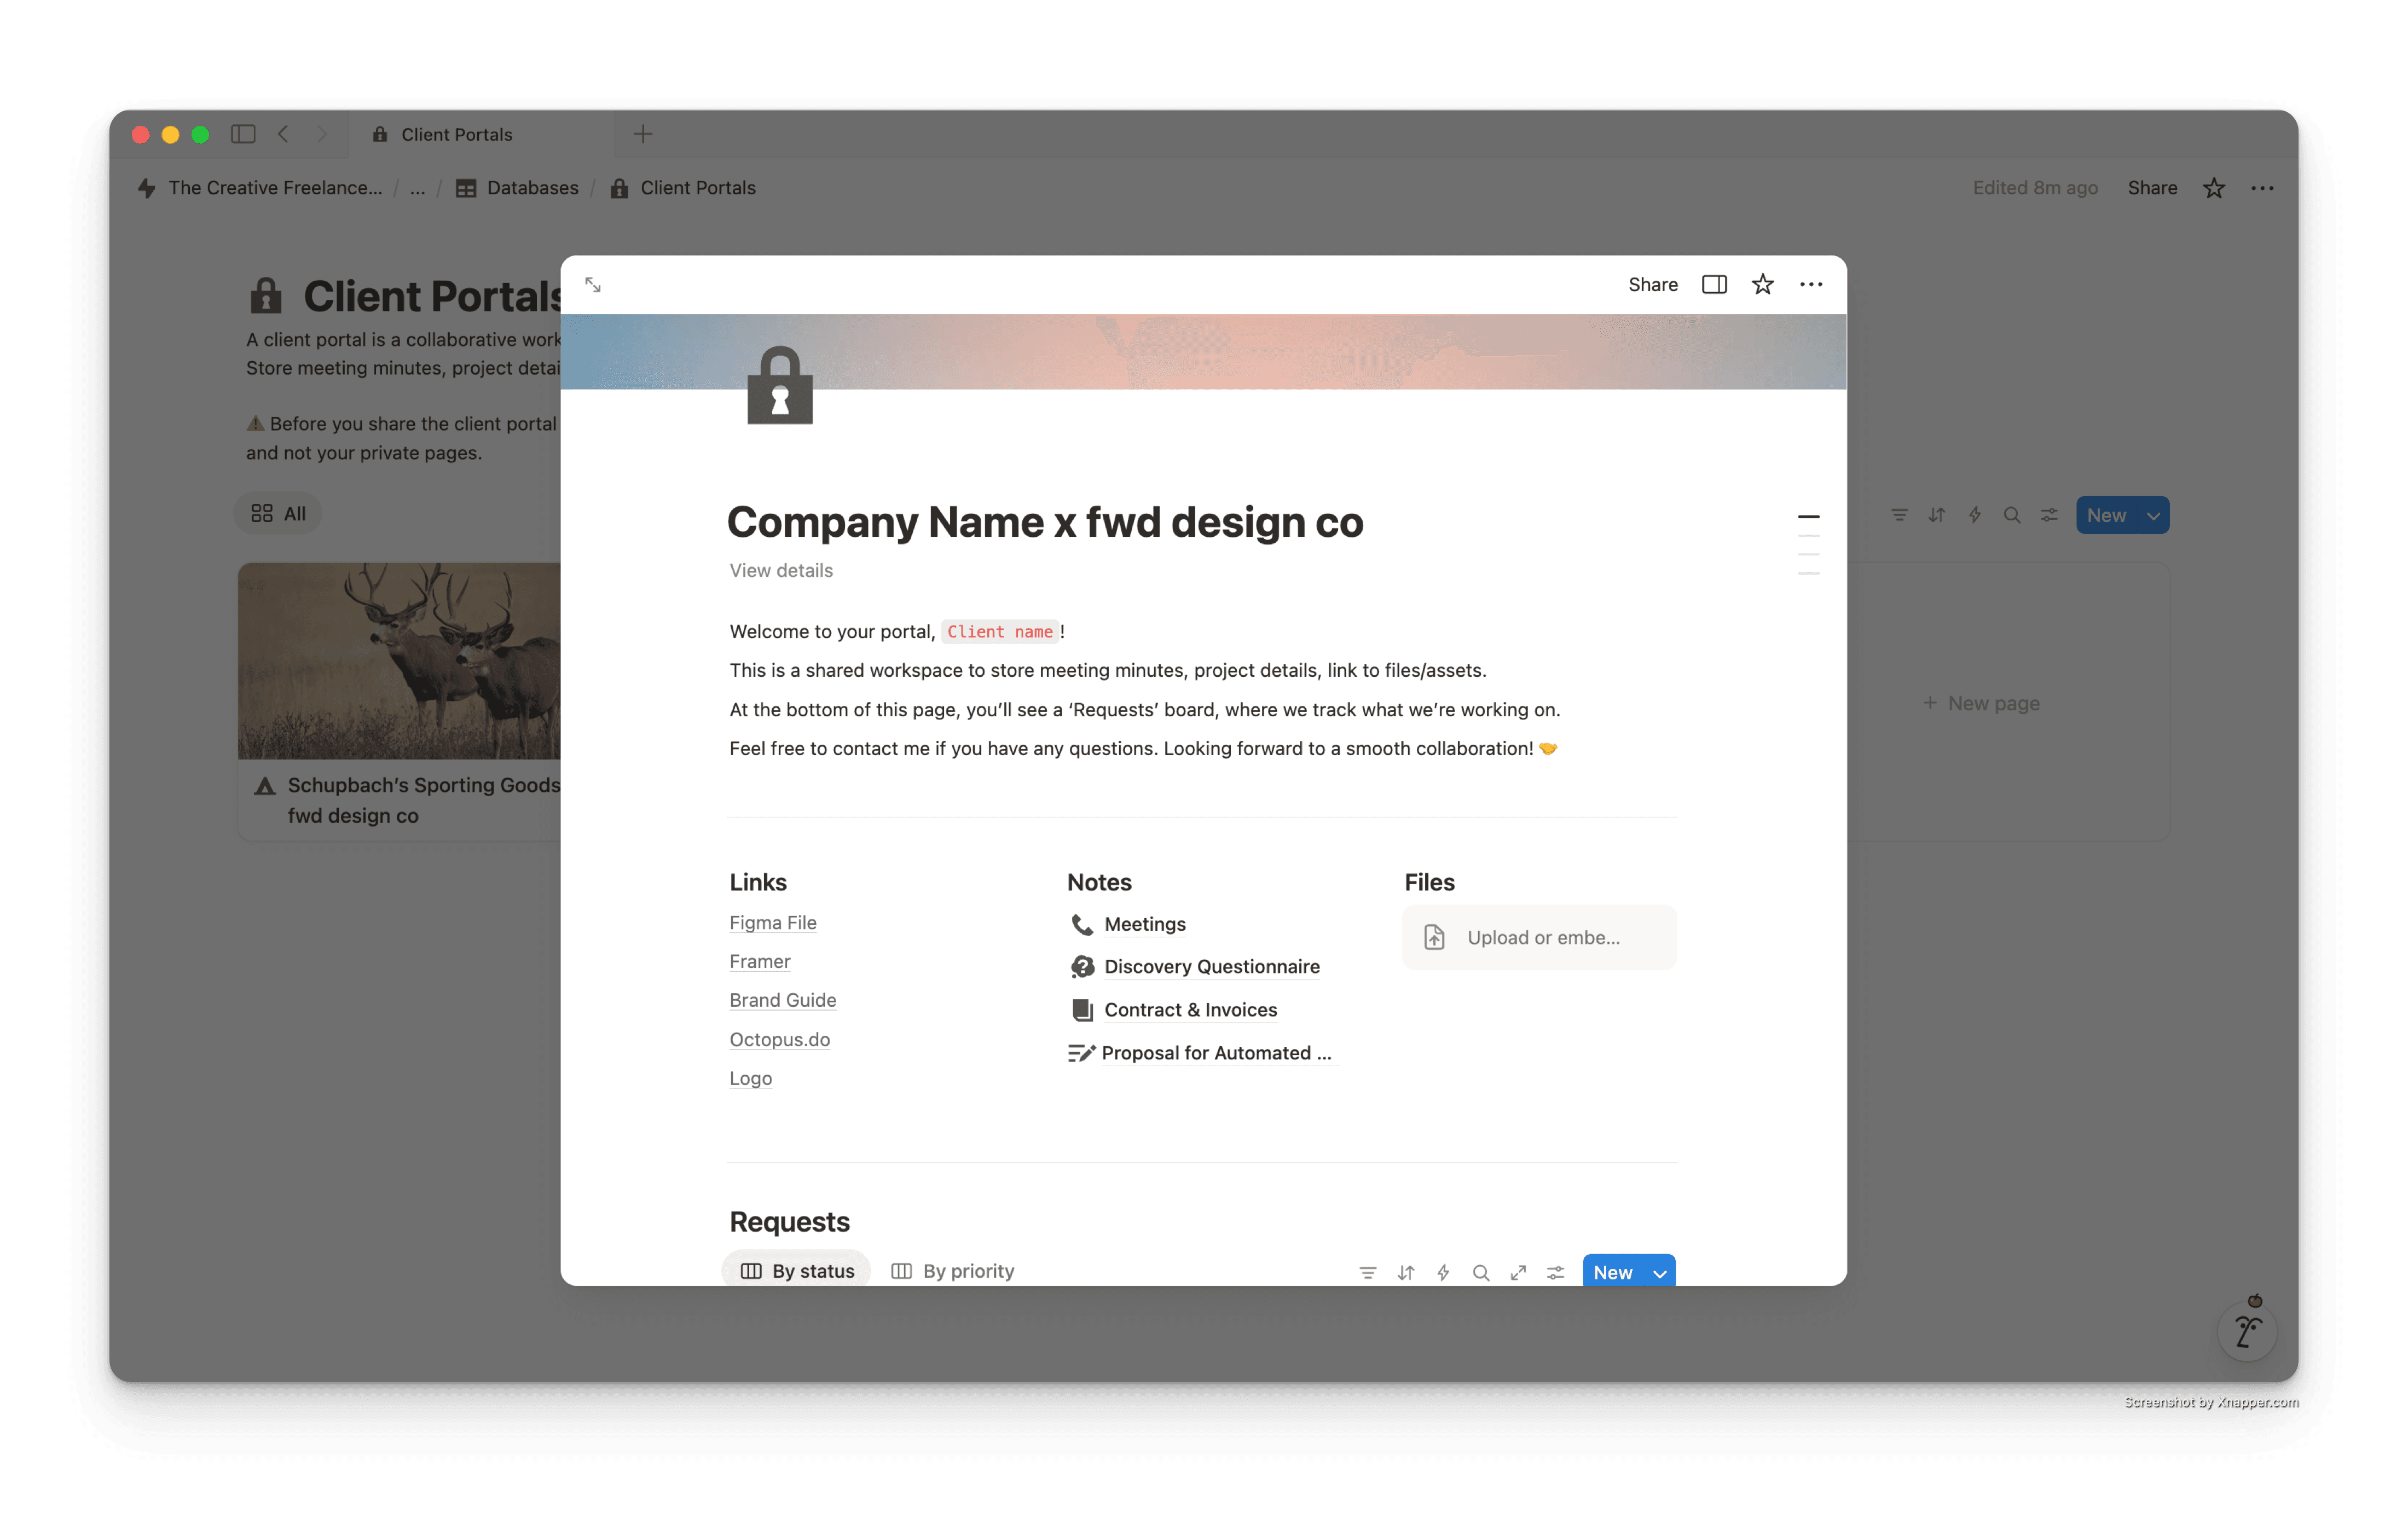Click the search icon on the Requests board
This screenshot has width=2408, height=1519.
1481,1272
